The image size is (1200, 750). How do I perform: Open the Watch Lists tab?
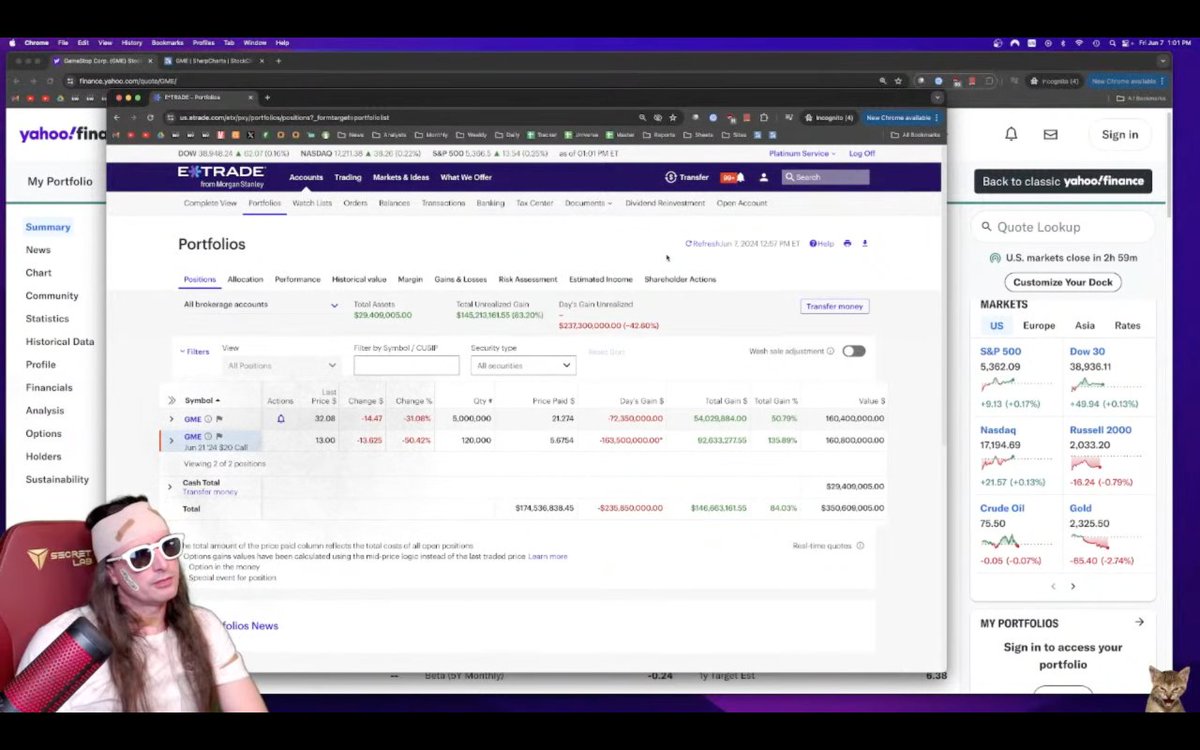click(312, 203)
